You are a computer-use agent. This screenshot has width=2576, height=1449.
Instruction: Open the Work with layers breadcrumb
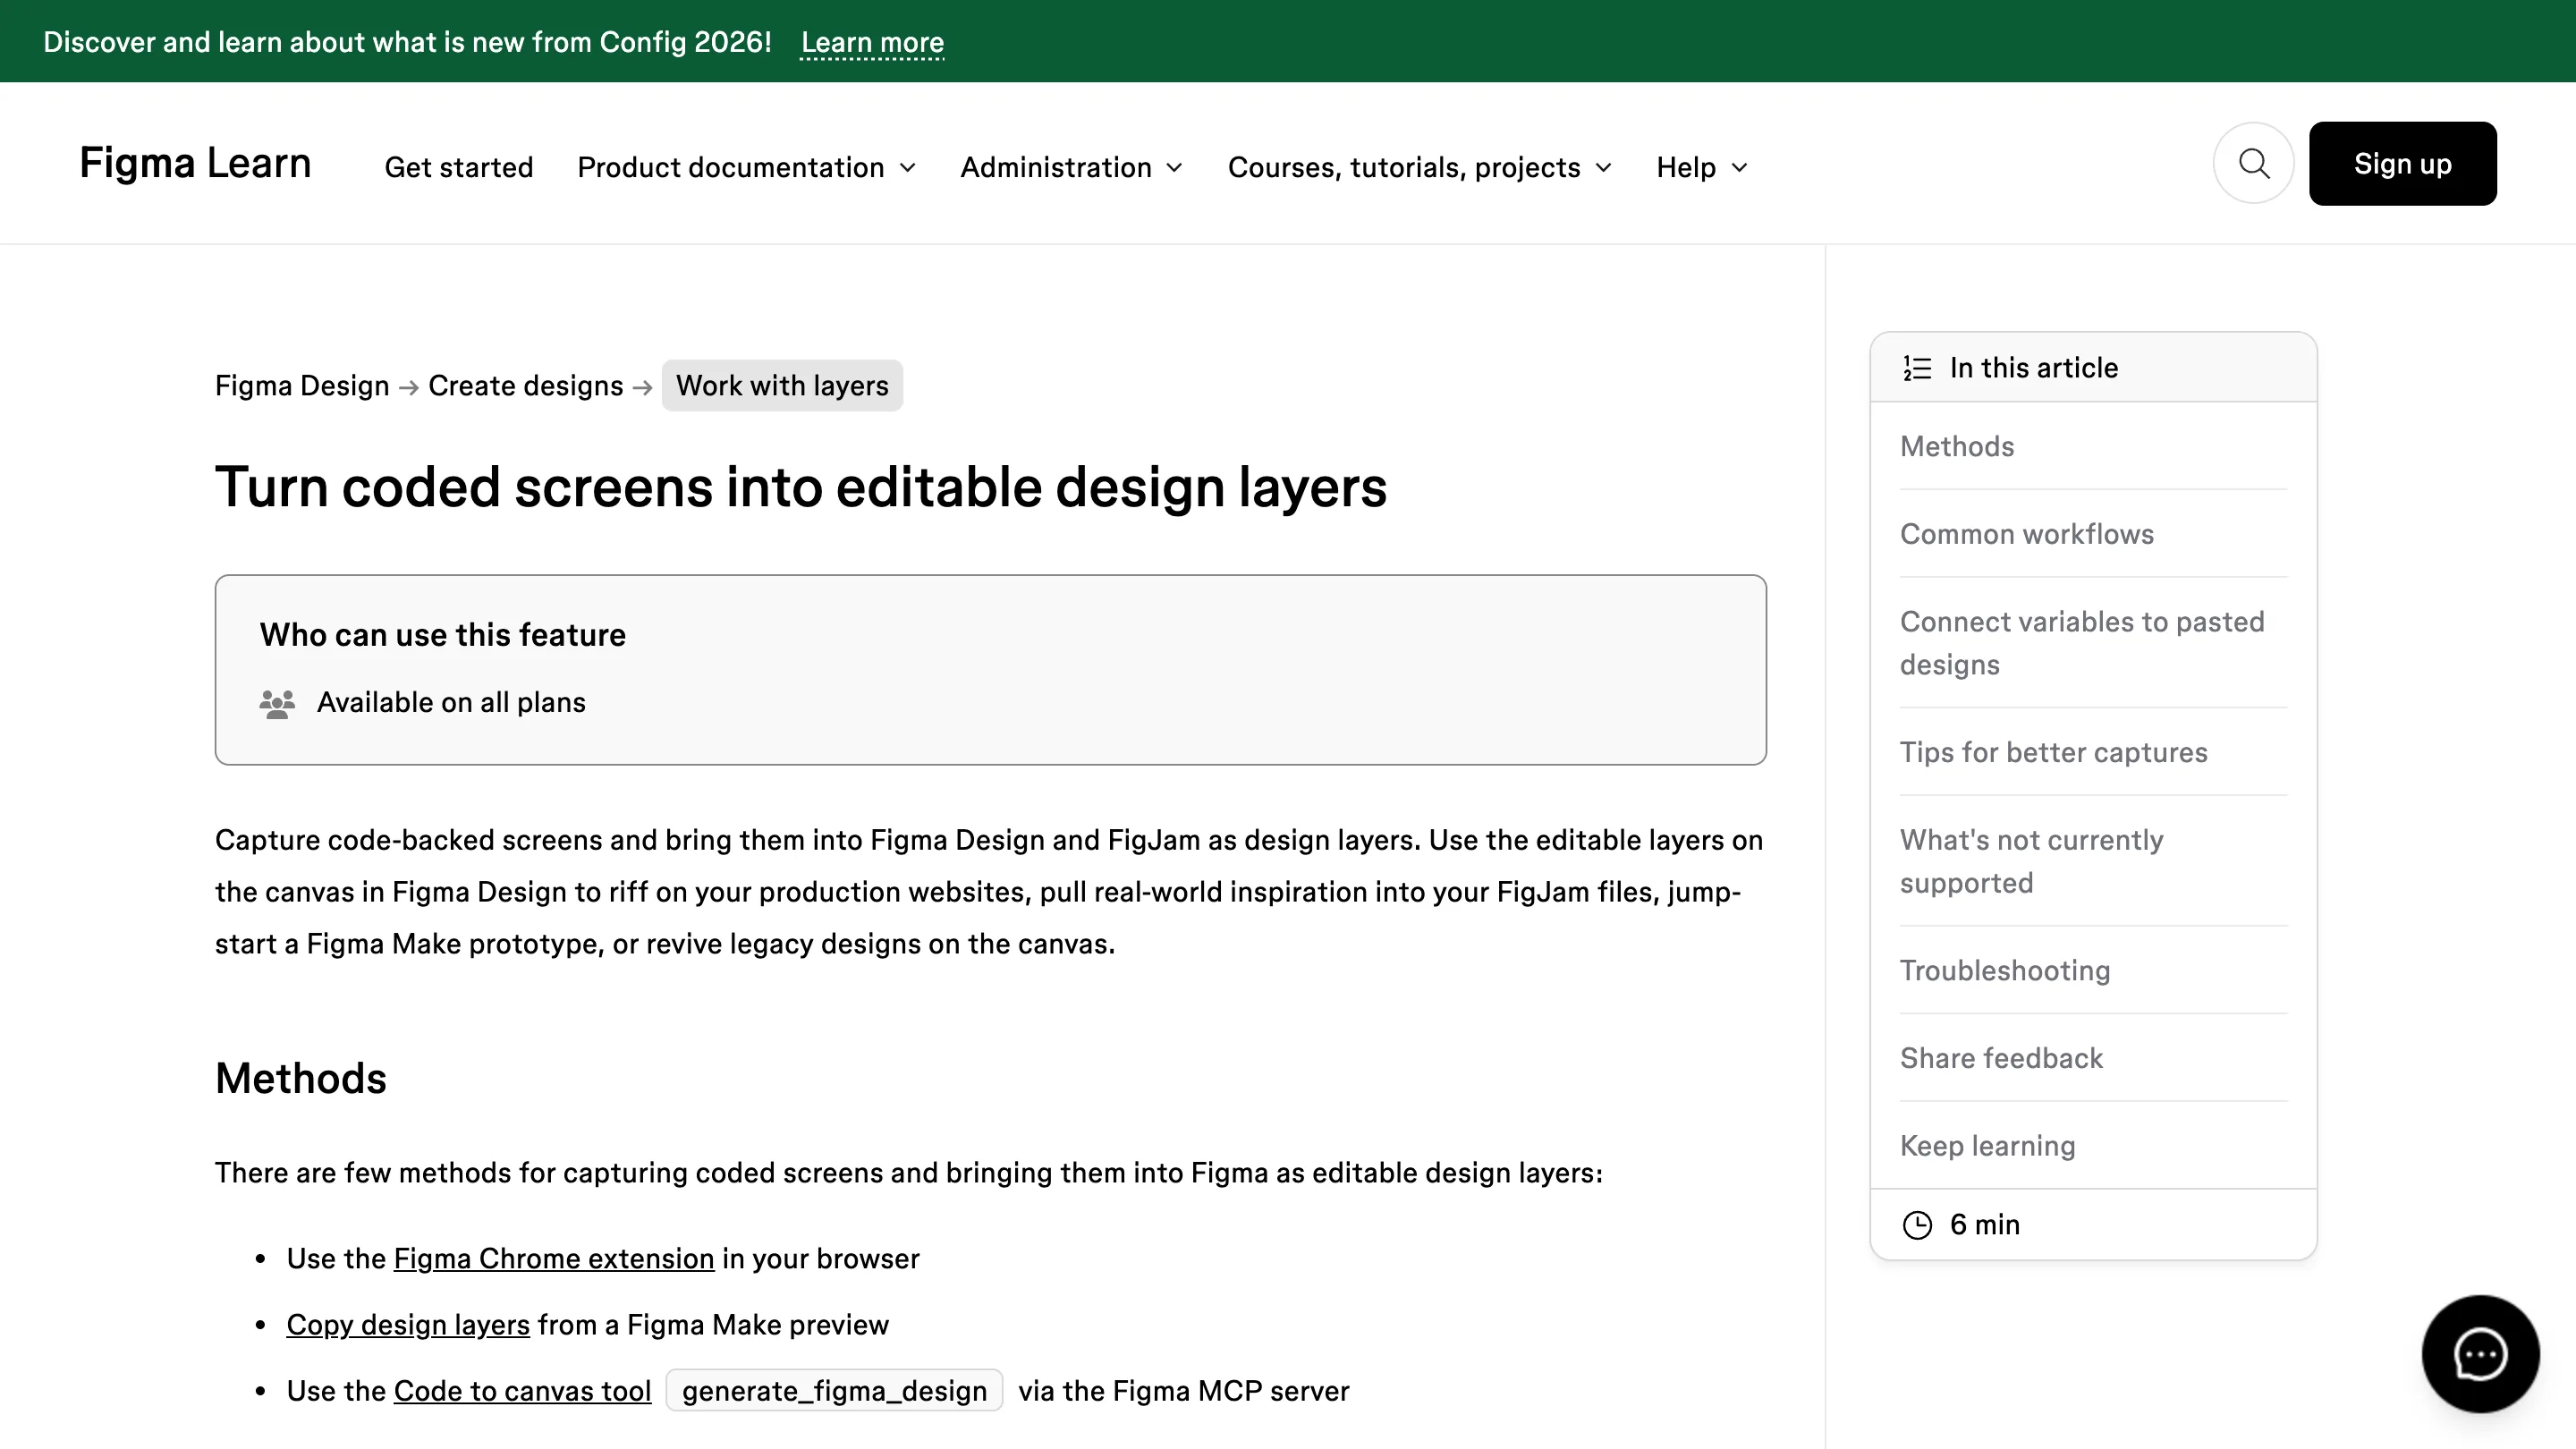click(782, 386)
